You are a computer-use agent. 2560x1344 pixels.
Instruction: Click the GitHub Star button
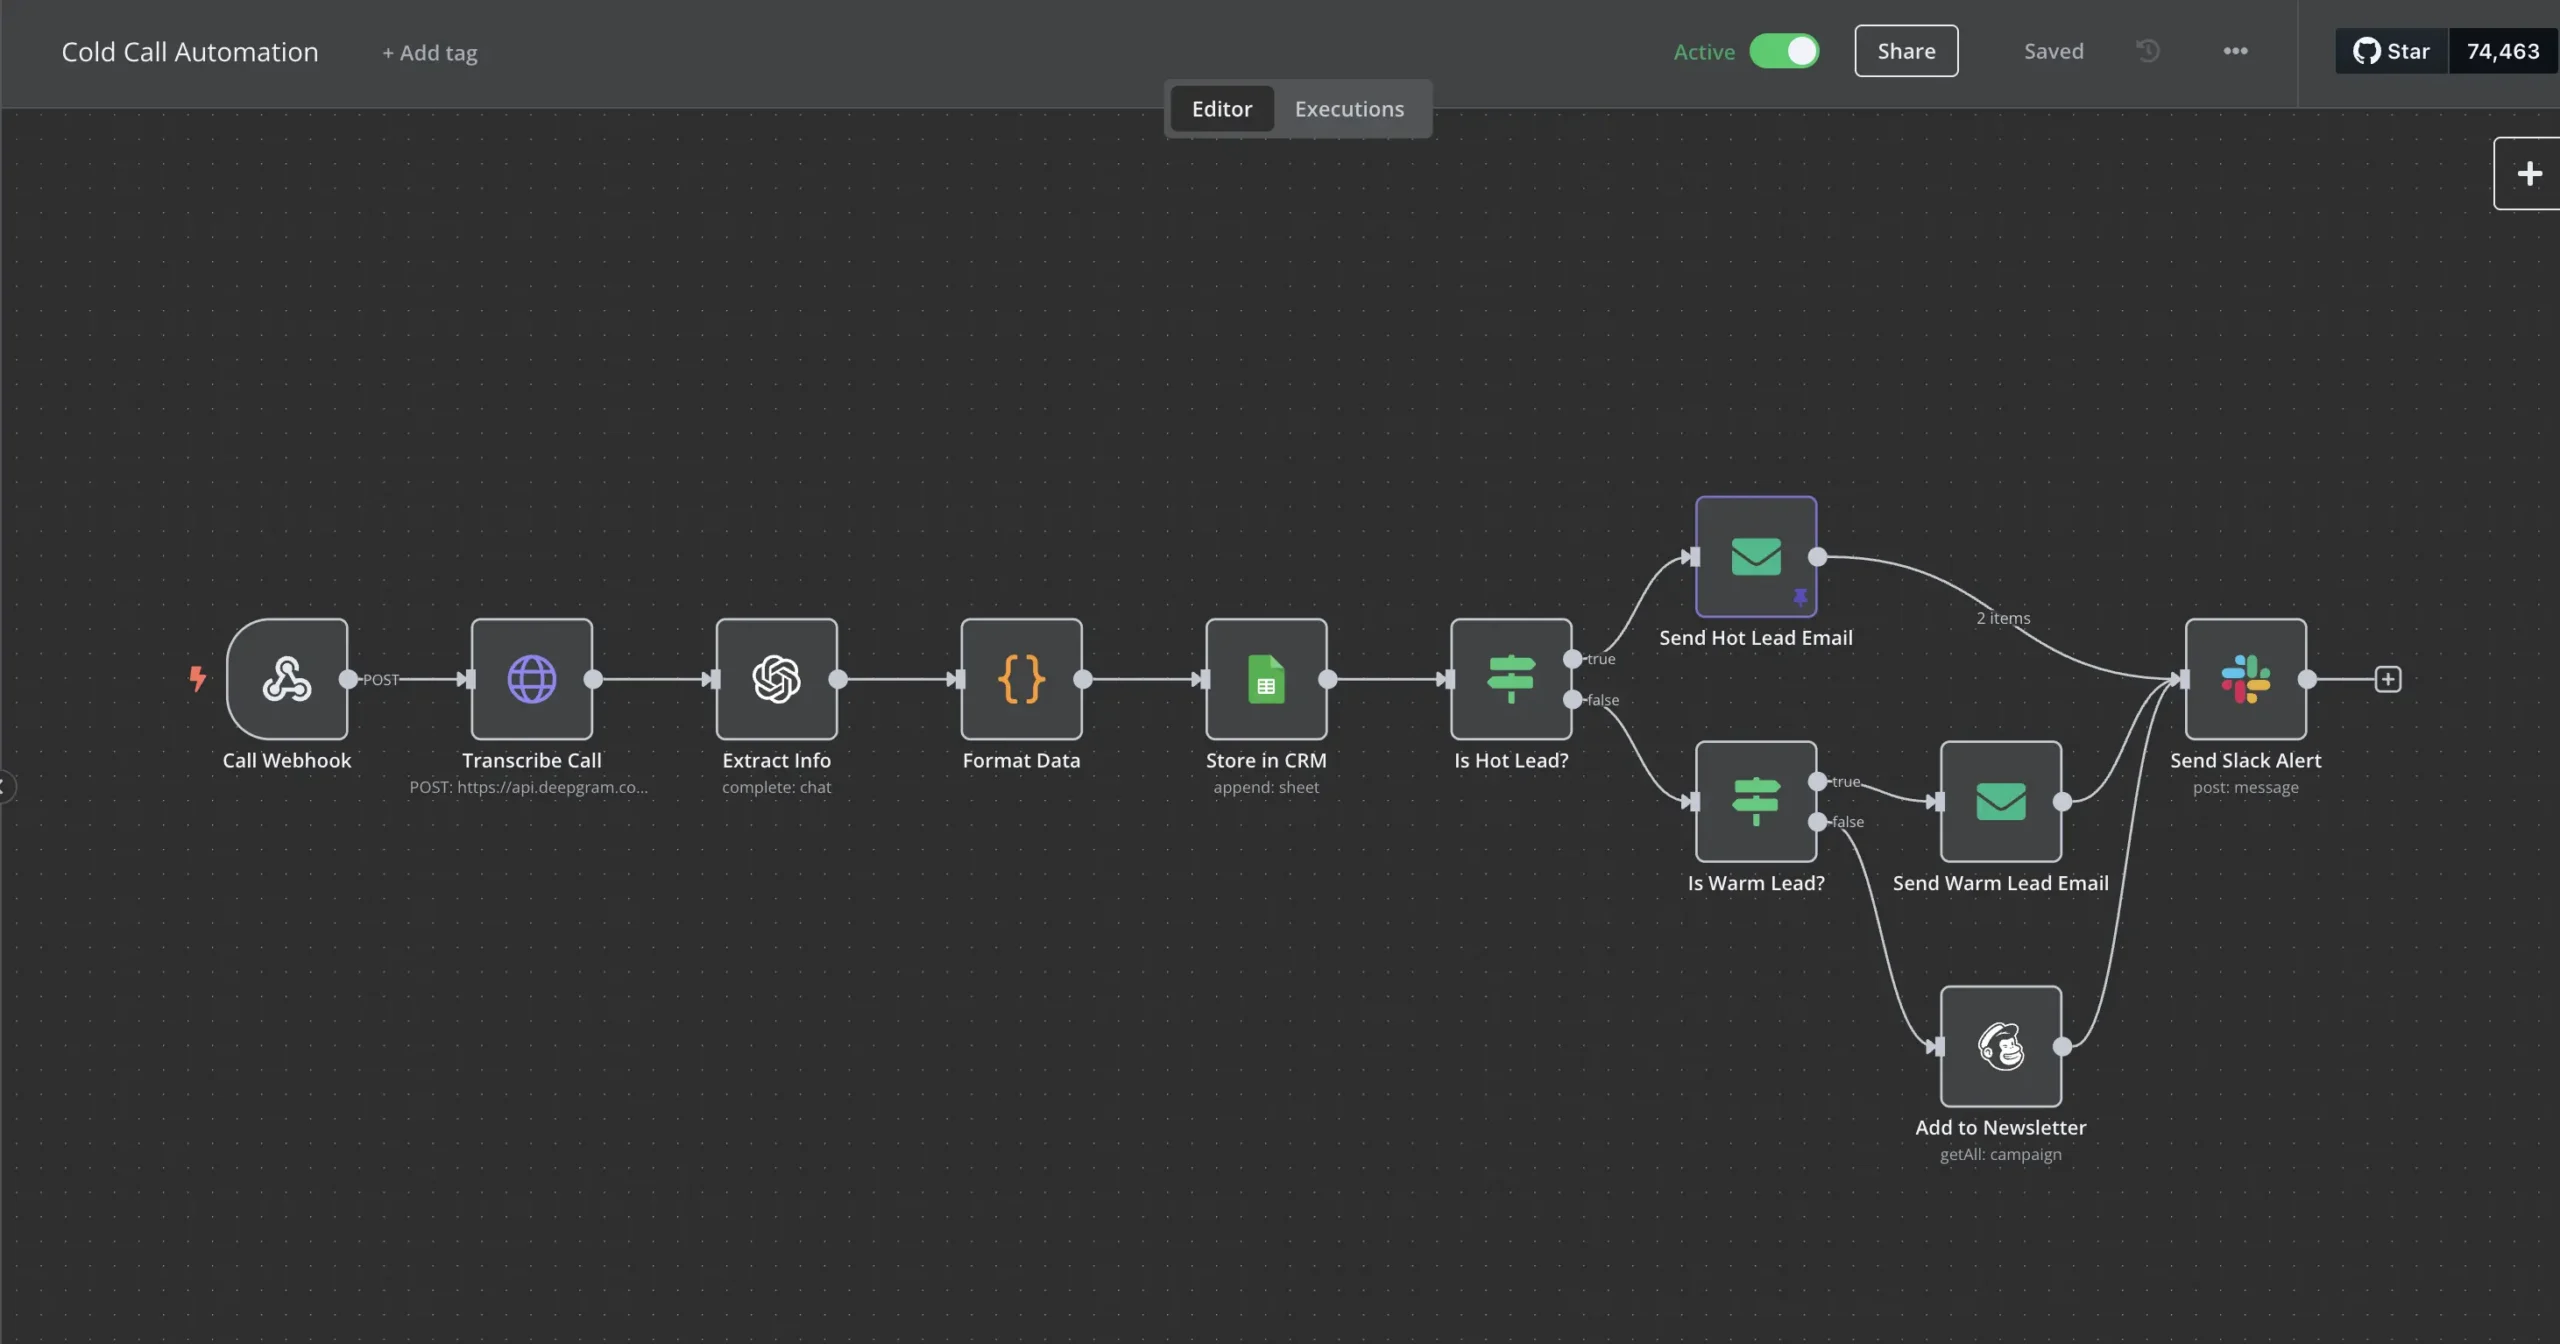[2391, 51]
